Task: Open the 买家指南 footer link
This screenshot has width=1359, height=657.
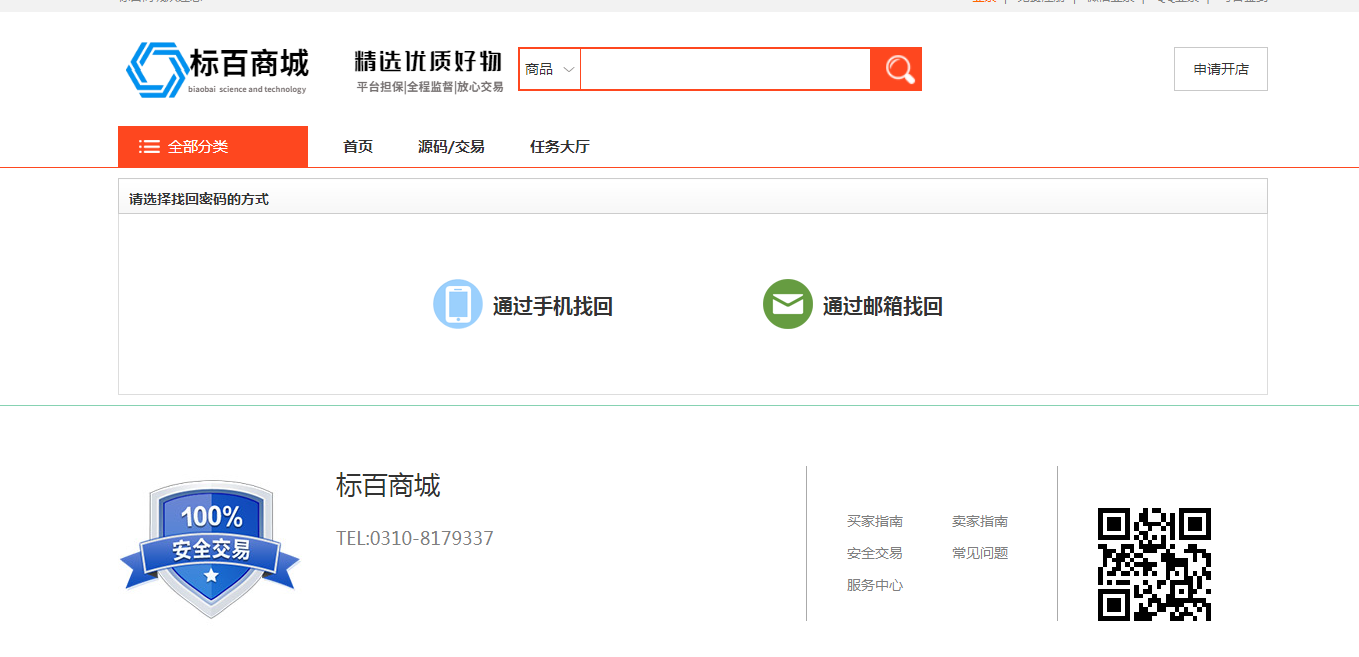Action: pos(875,521)
